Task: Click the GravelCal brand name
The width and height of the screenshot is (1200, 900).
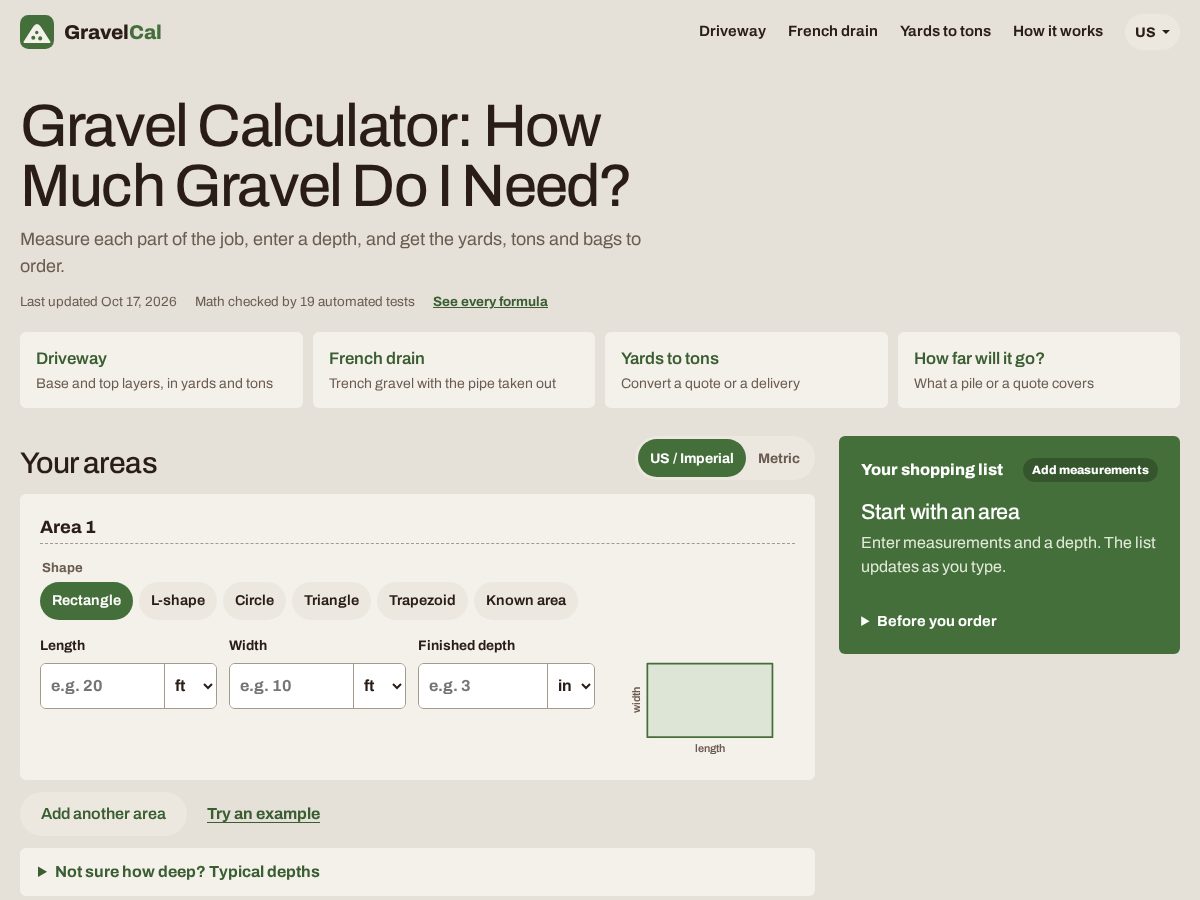Action: [113, 32]
